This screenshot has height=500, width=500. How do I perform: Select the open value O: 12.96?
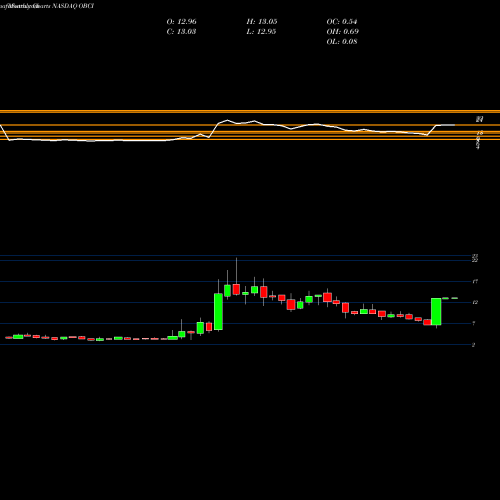point(181,22)
